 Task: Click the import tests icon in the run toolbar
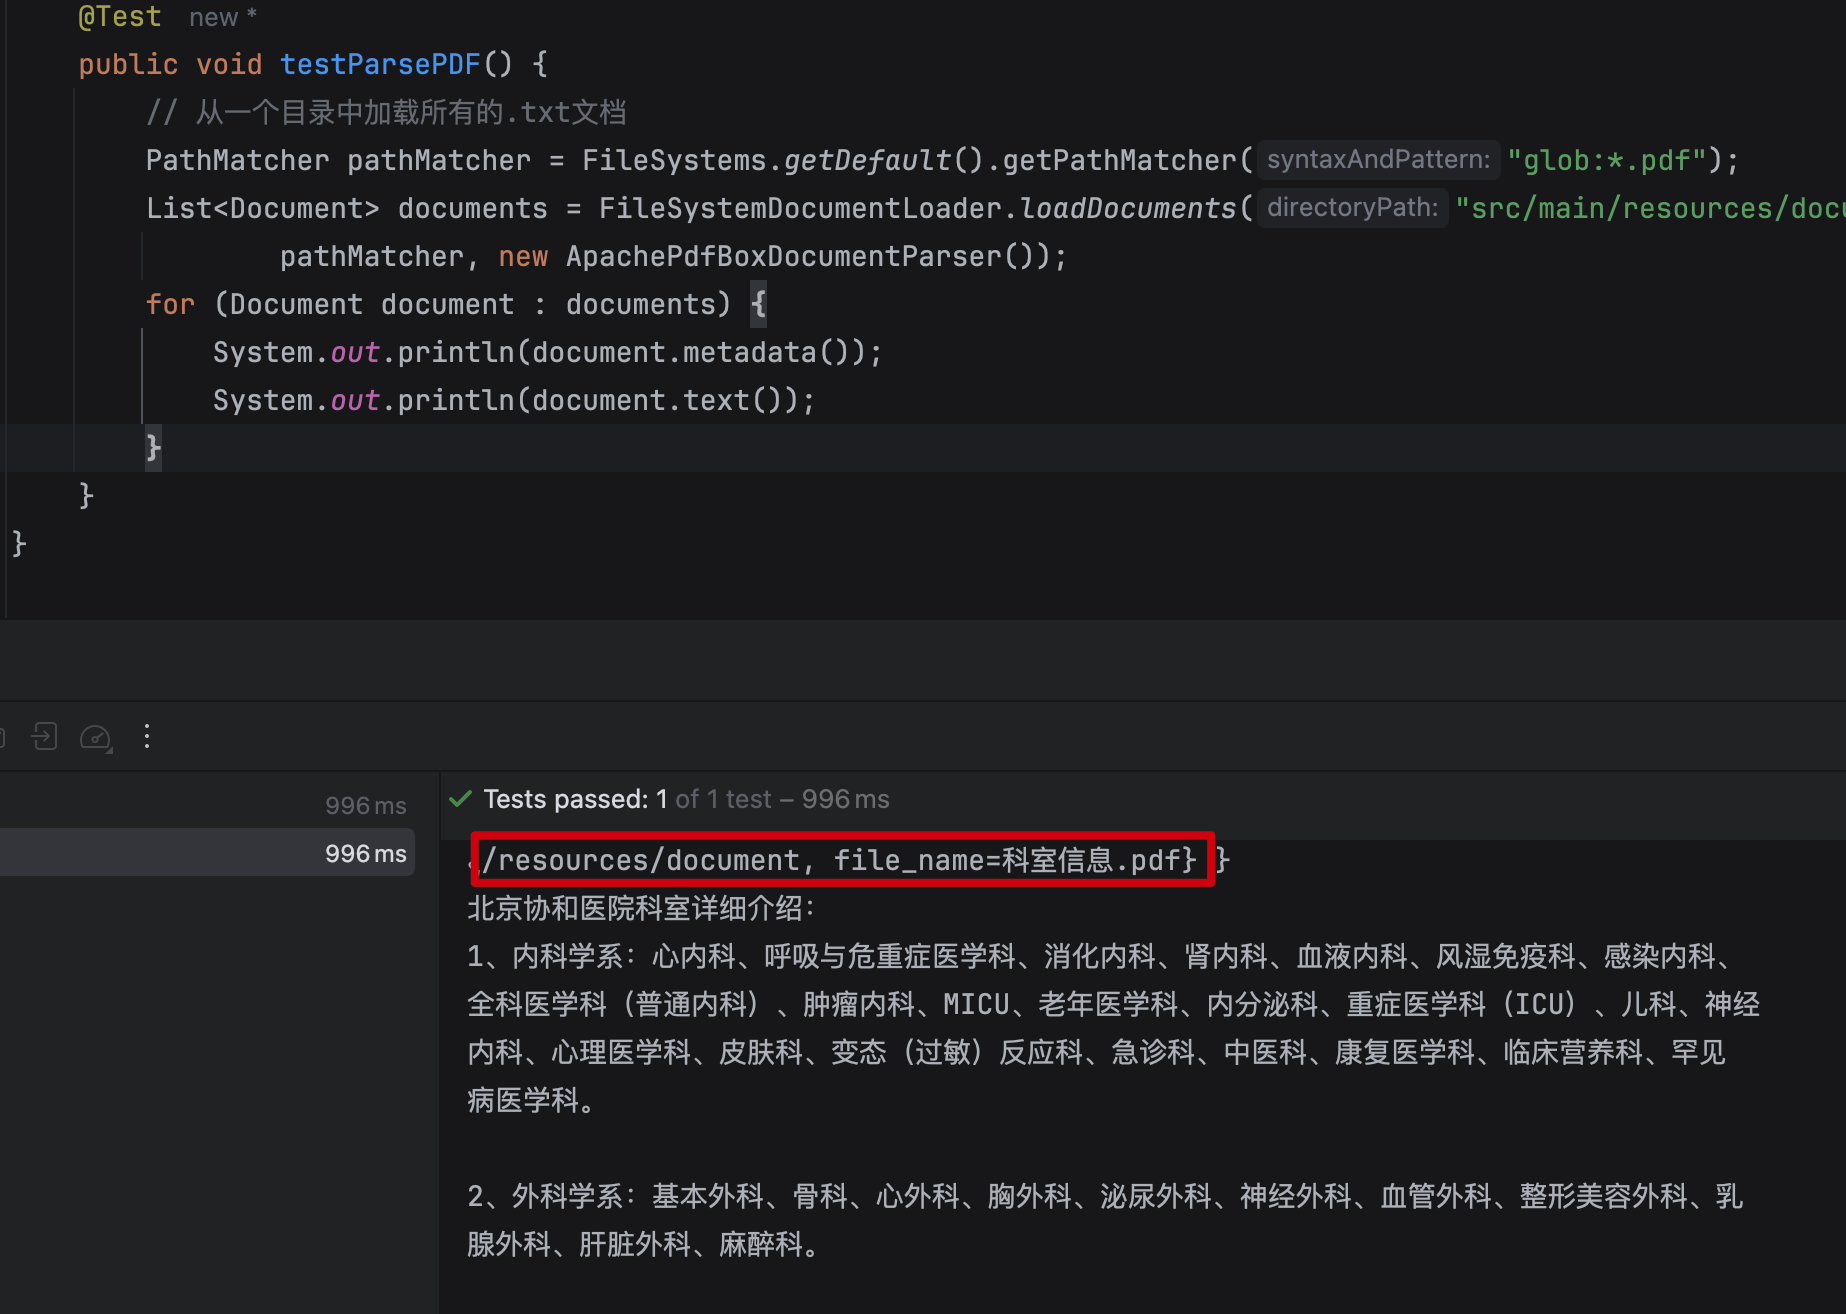click(45, 737)
